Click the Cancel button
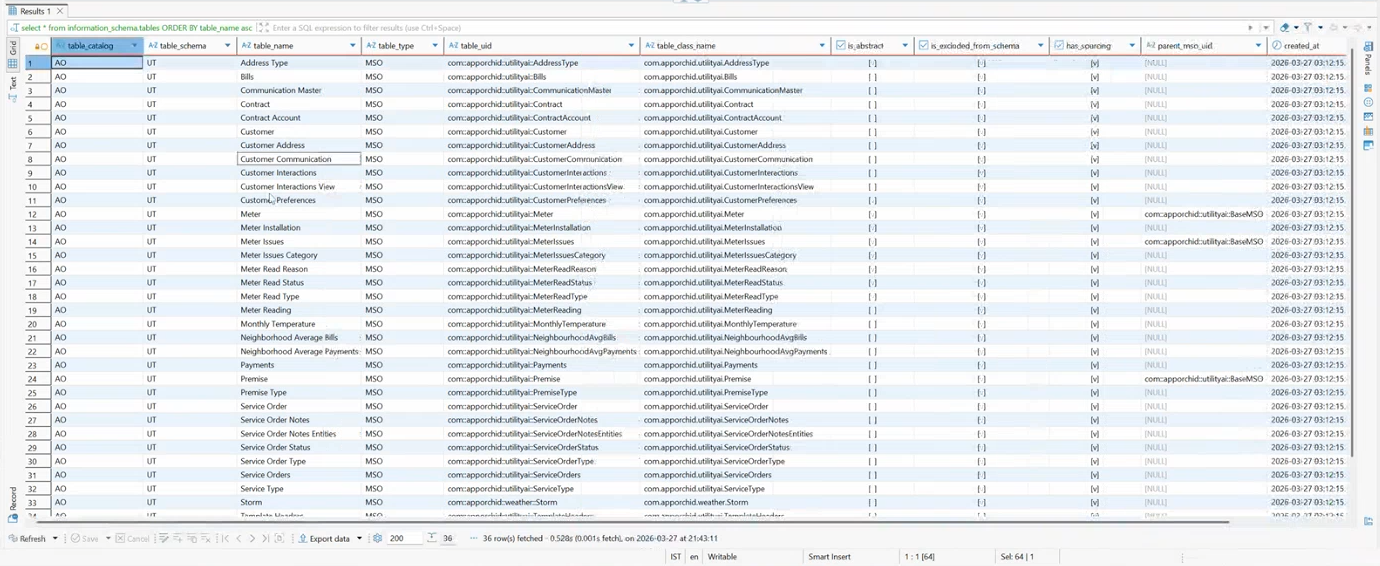The height and width of the screenshot is (566, 1380). click(x=132, y=538)
